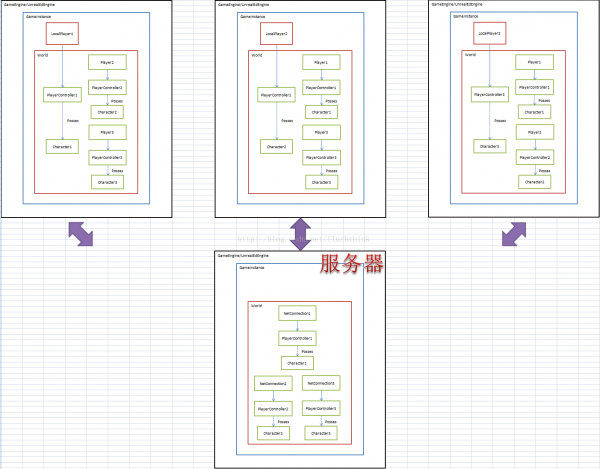Select the LocalPlayer2 box

point(276,34)
